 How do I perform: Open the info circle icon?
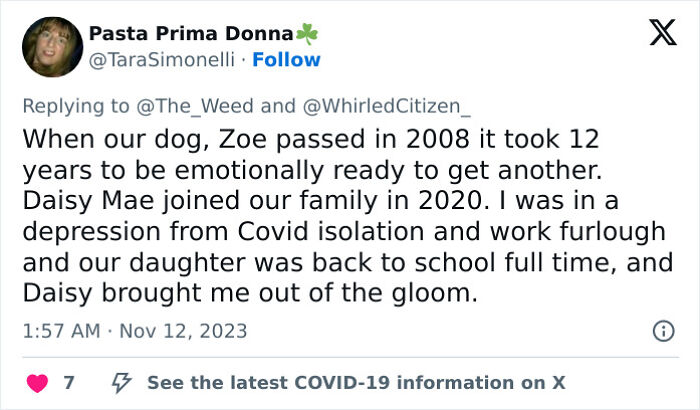(x=662, y=330)
